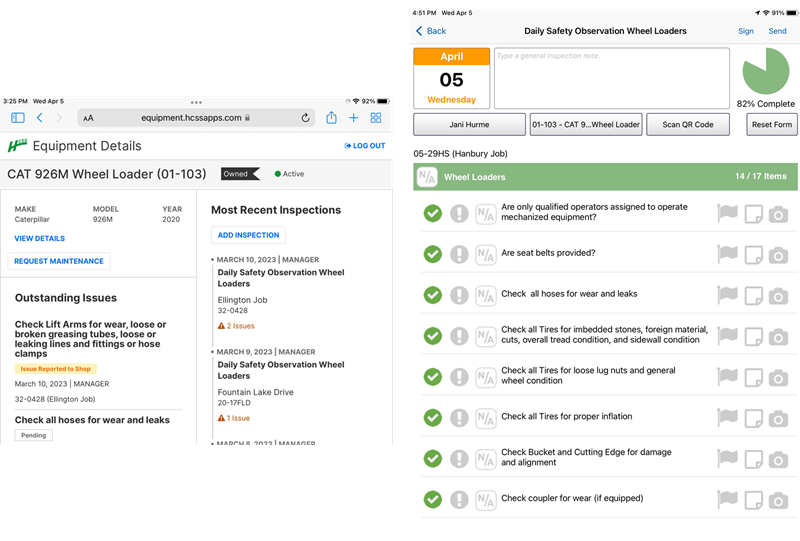The height and width of the screenshot is (541, 800).
Task: Click the LOG OUT link
Action: [x=365, y=146]
